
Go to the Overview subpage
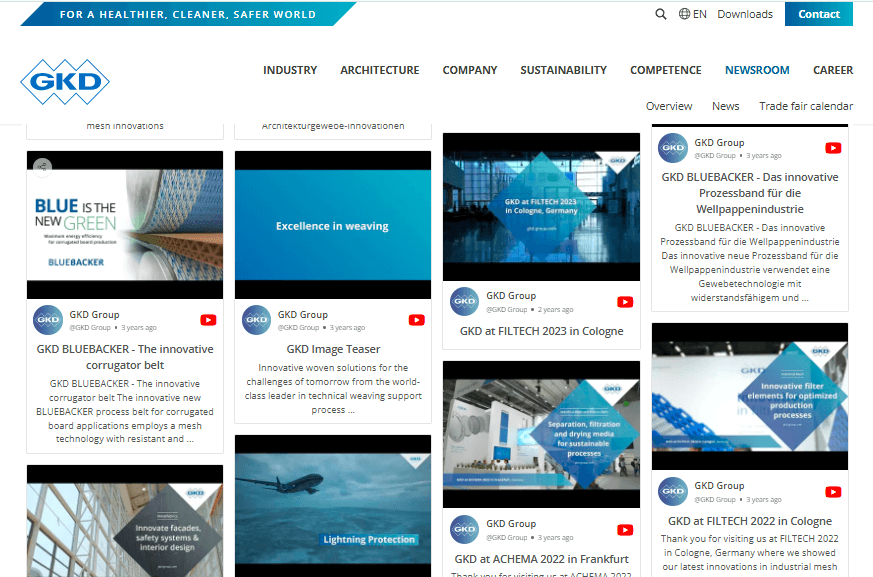click(668, 106)
